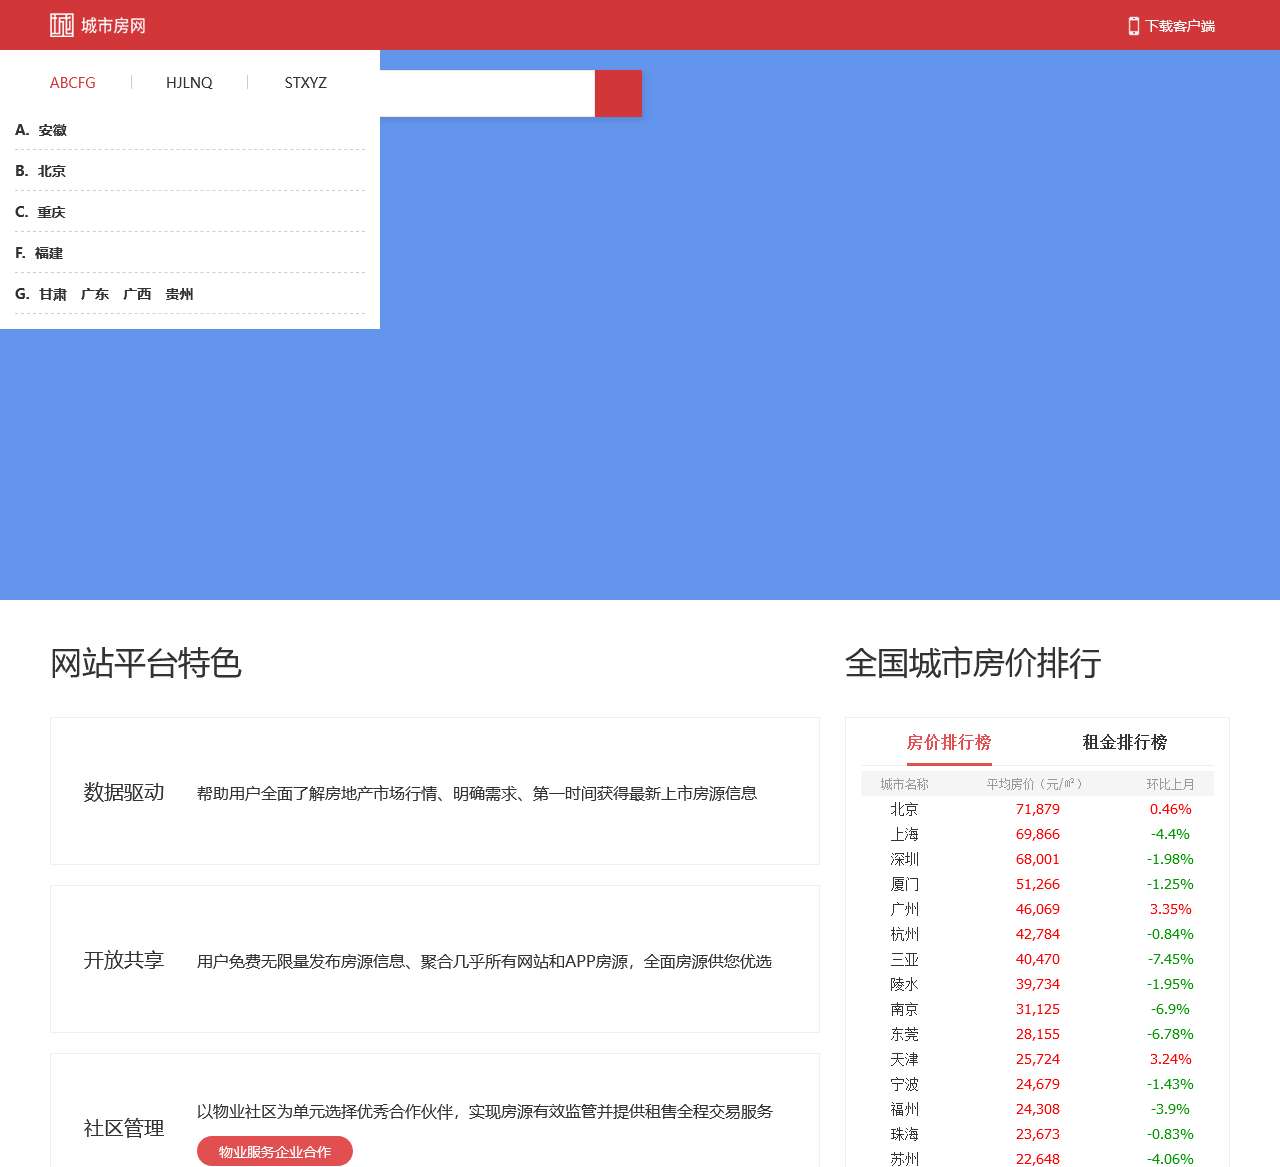Choose 福建 from the province list

pyautogui.click(x=49, y=253)
